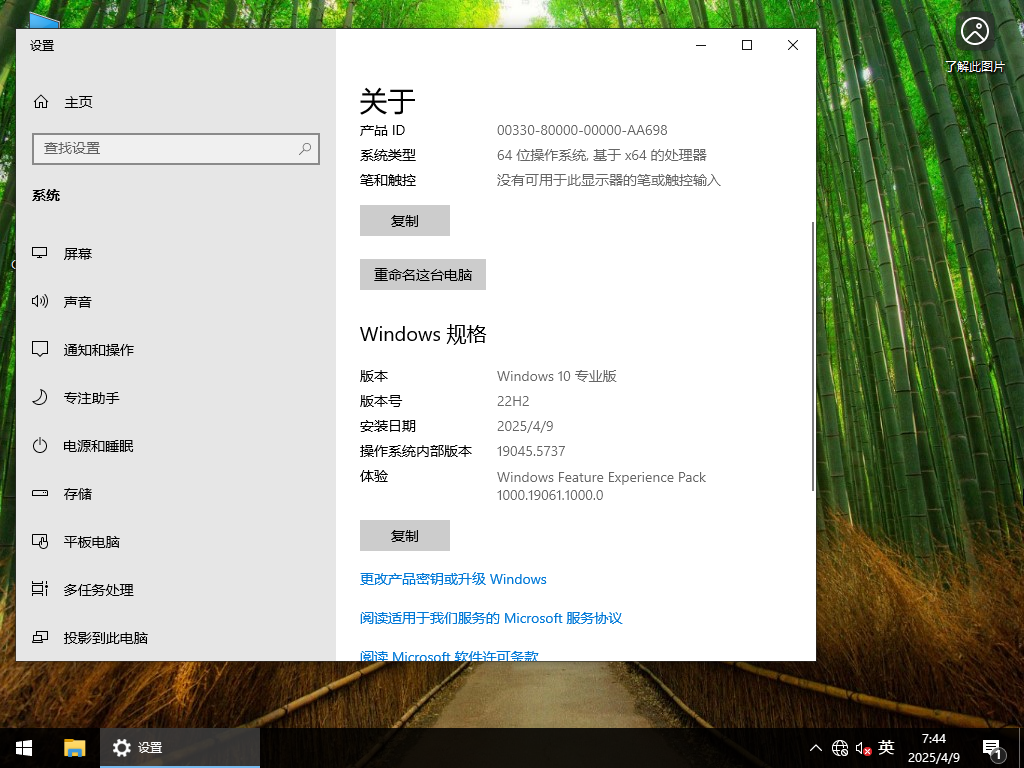Click the 主页 home icon

pyautogui.click(x=40, y=102)
